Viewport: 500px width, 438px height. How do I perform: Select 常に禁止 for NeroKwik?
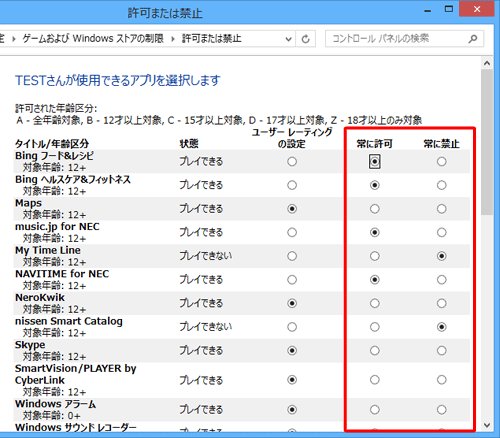442,303
